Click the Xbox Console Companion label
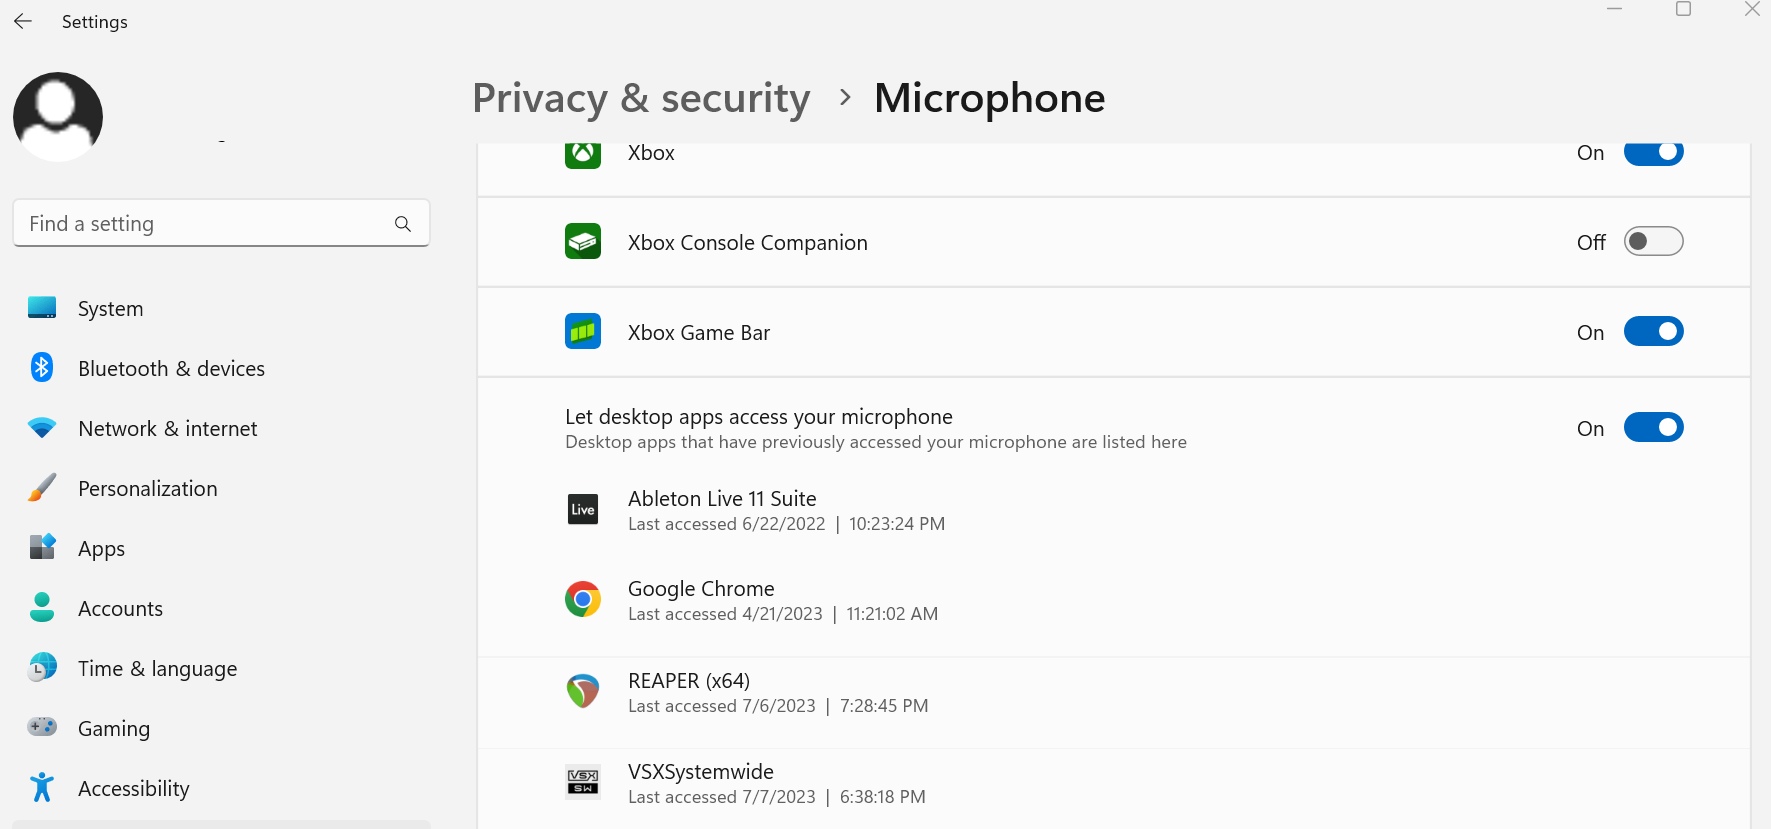Viewport: 1771px width, 829px height. pyautogui.click(x=748, y=243)
